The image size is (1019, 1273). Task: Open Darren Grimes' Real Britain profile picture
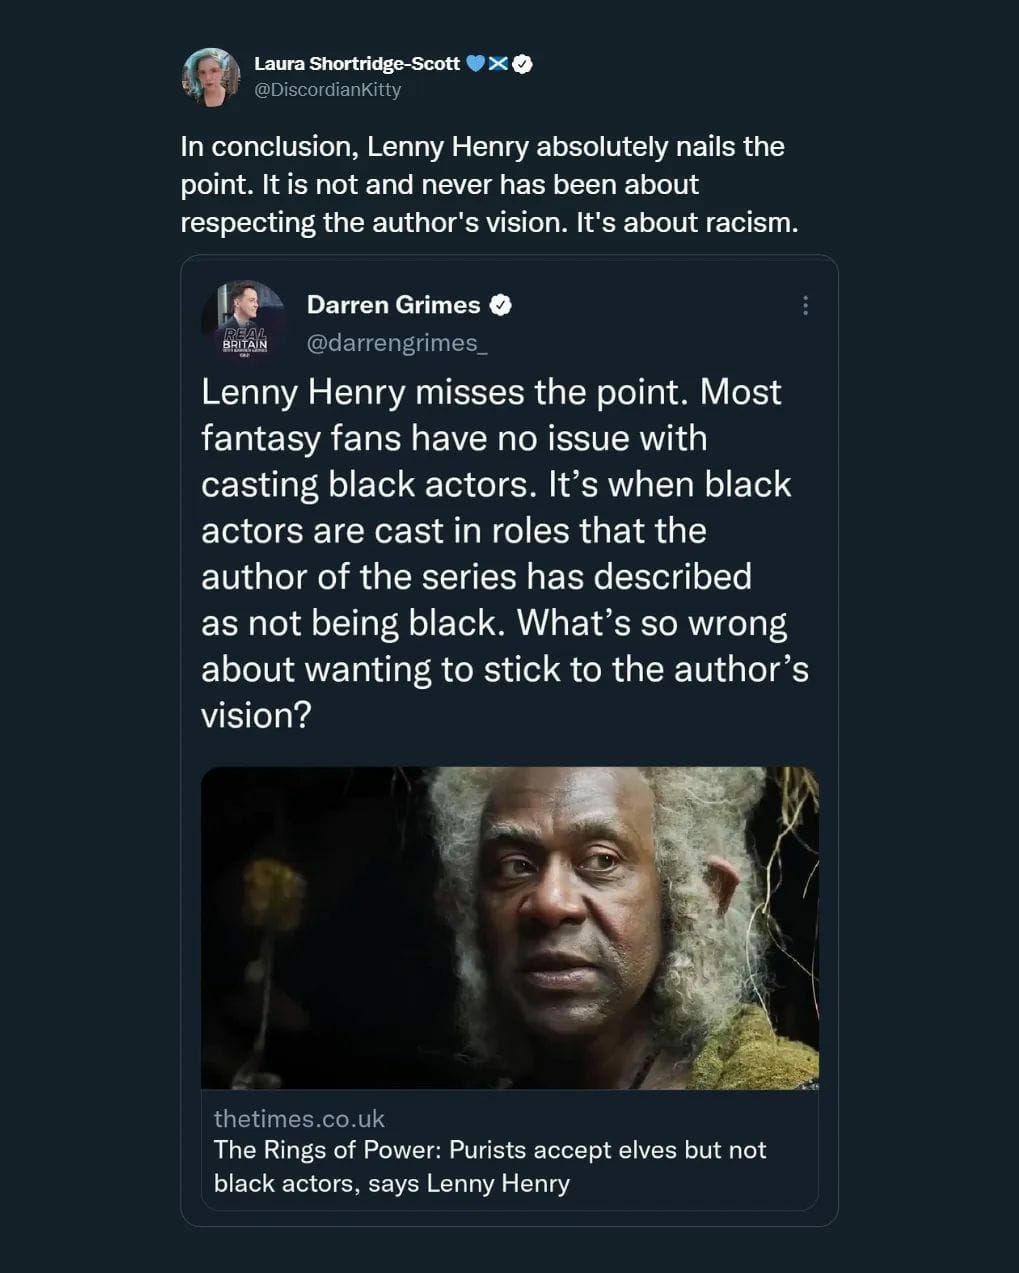[244, 320]
